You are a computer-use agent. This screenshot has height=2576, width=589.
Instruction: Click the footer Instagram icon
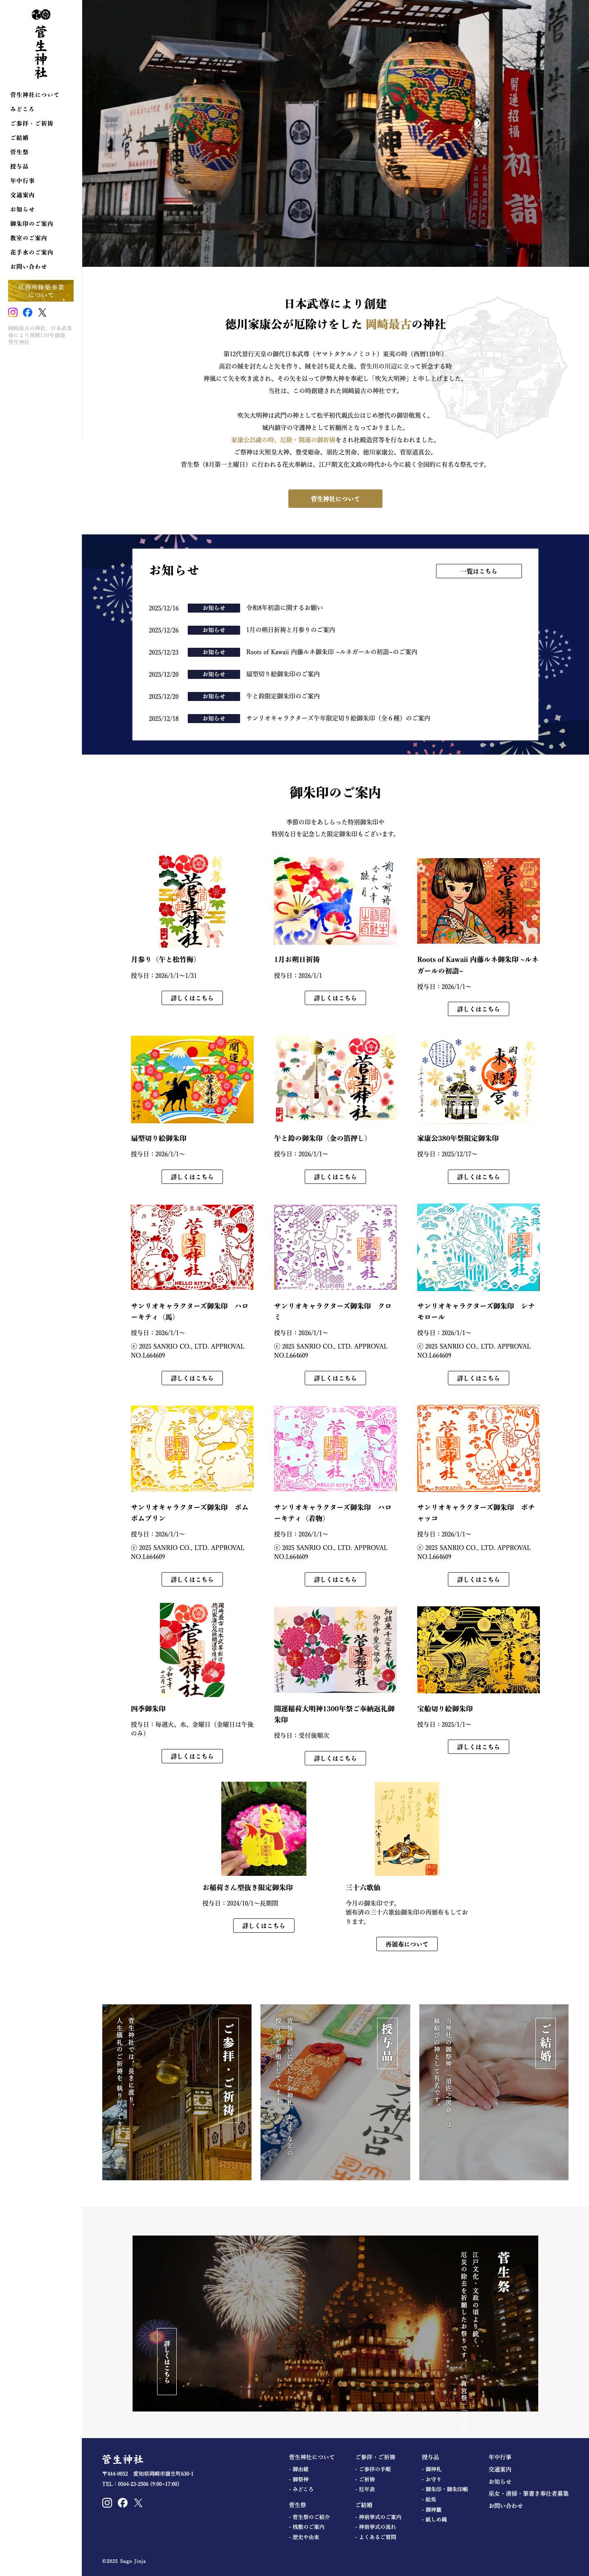(107, 2503)
